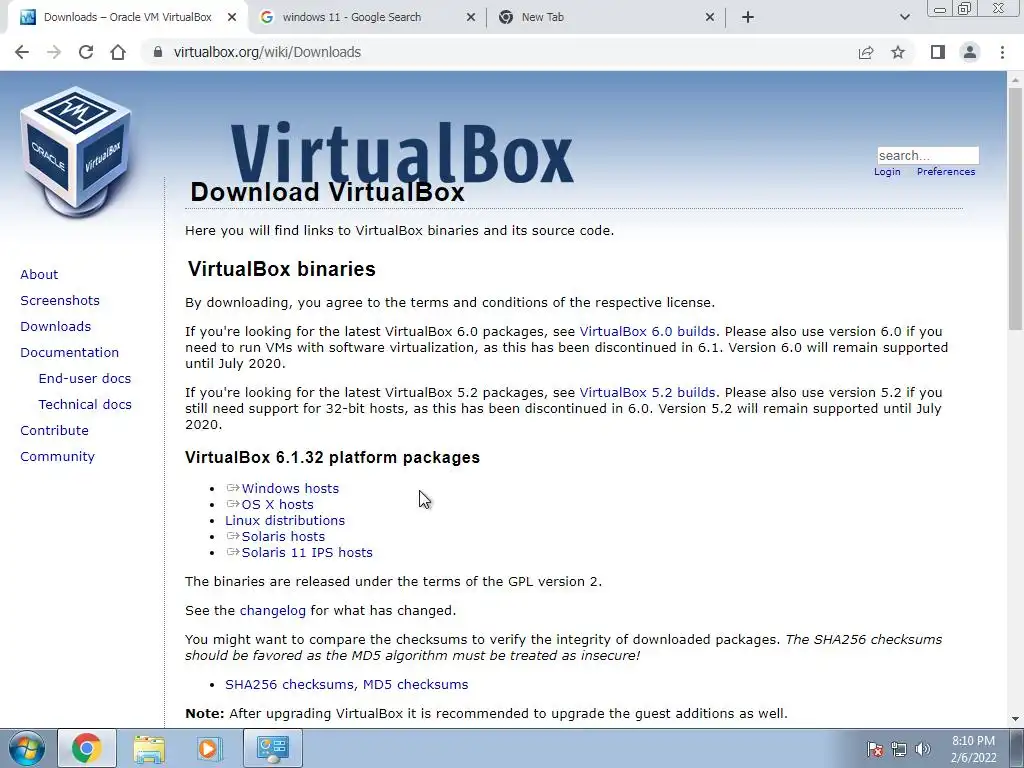
Task: Click the Download VirtualBox heading
Action: [x=327, y=192]
